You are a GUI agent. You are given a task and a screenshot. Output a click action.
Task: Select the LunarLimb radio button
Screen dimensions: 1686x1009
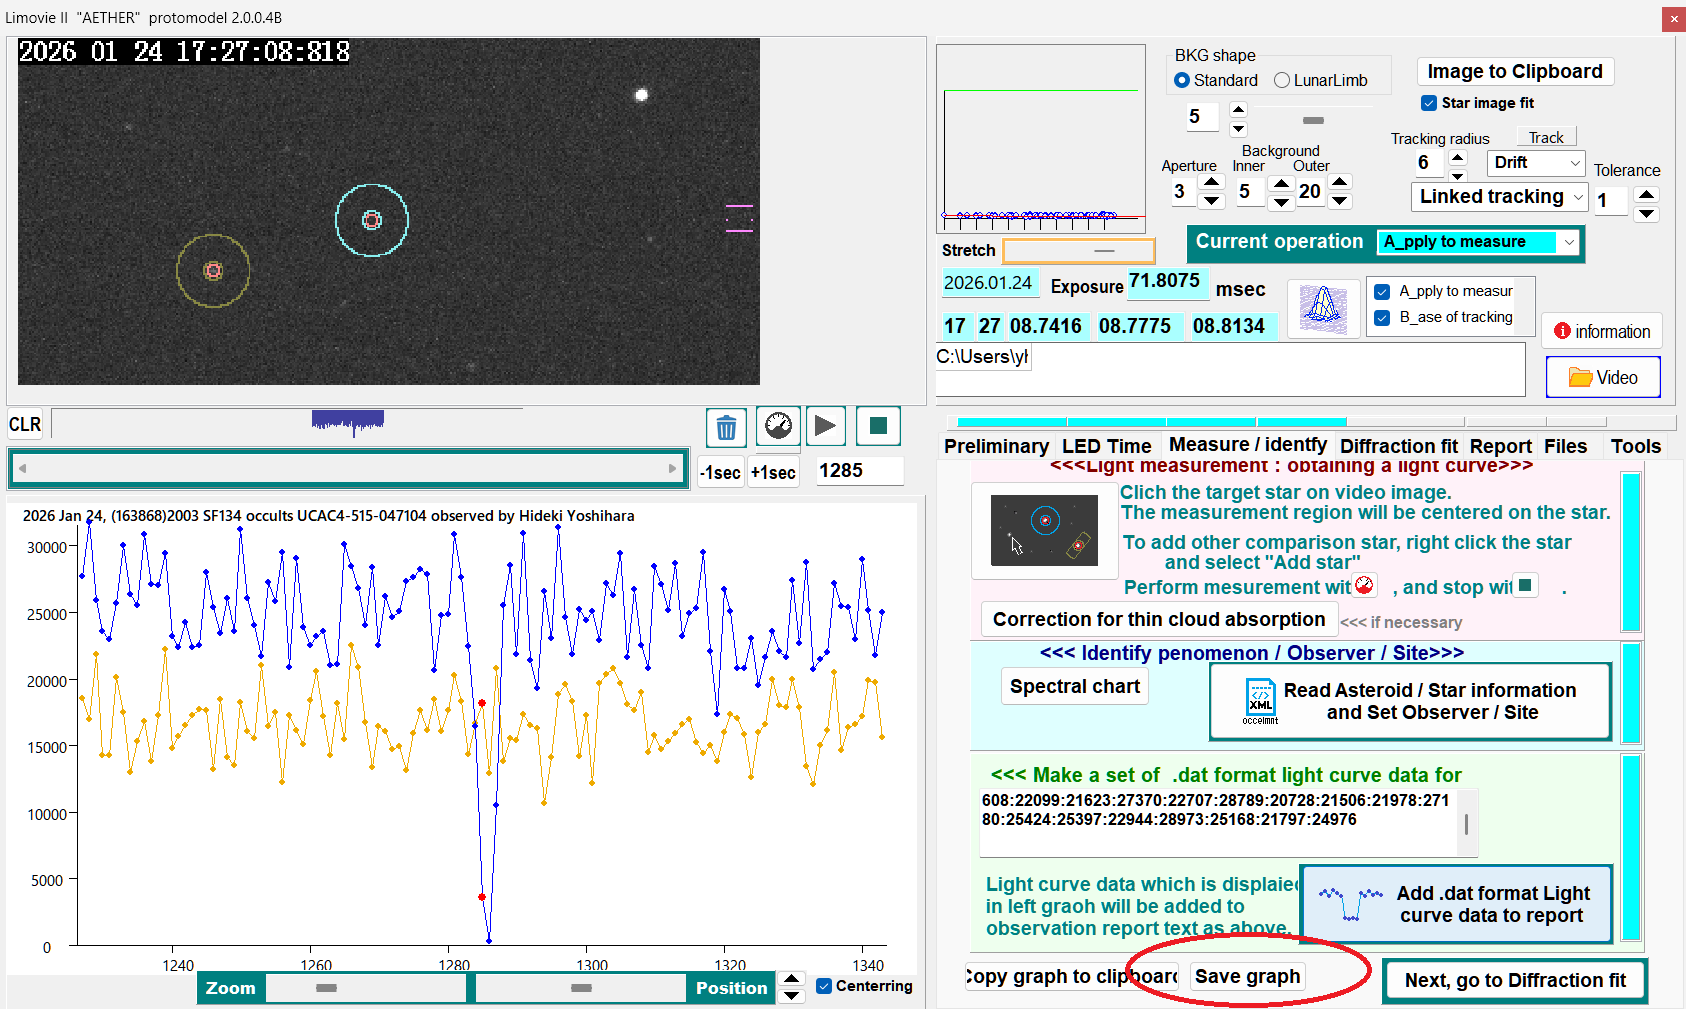pyautogui.click(x=1282, y=80)
